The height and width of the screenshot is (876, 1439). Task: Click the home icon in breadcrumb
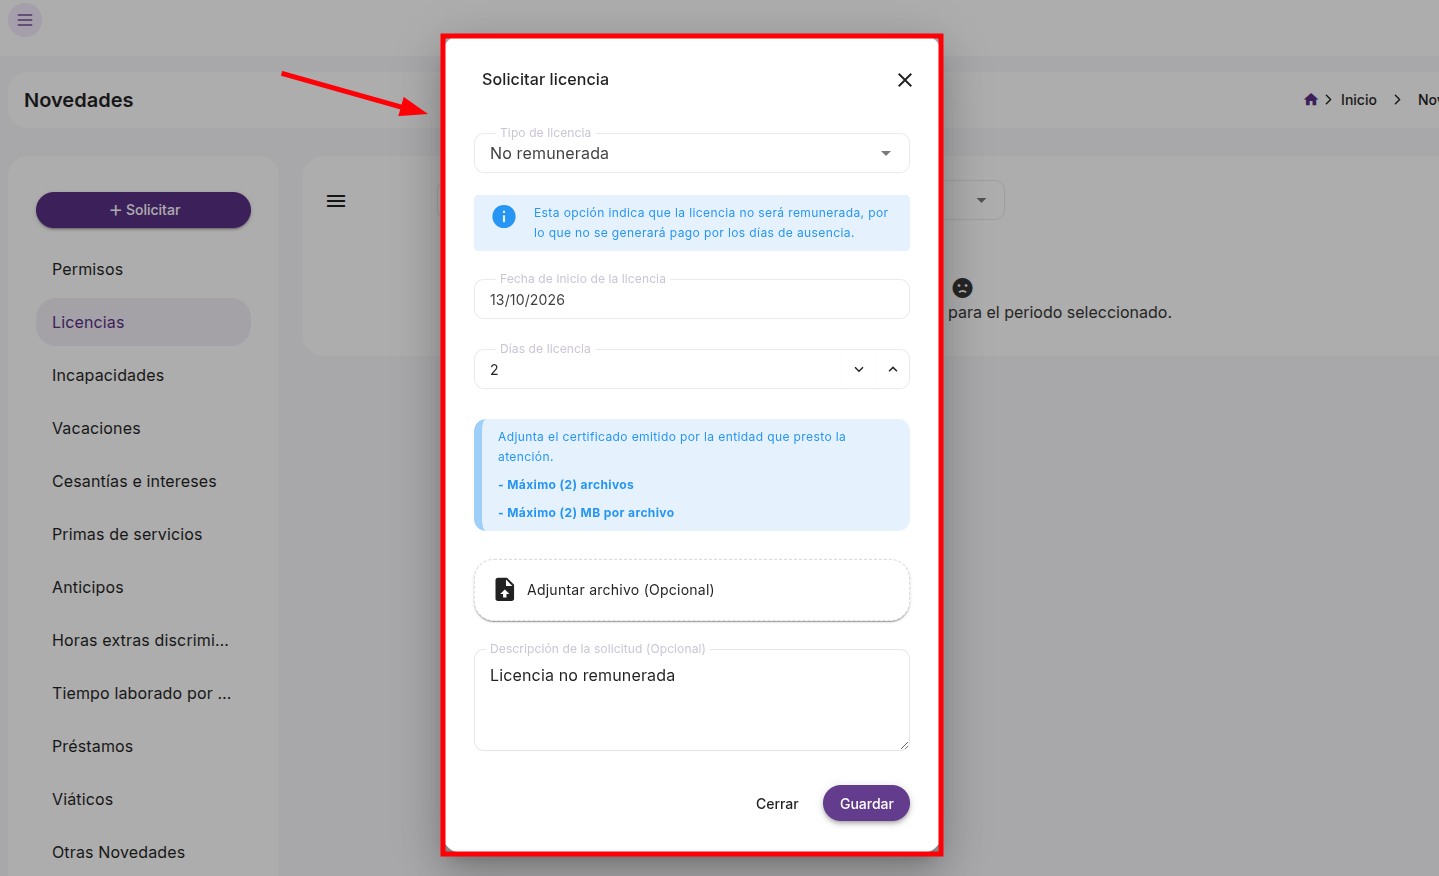coord(1311,100)
